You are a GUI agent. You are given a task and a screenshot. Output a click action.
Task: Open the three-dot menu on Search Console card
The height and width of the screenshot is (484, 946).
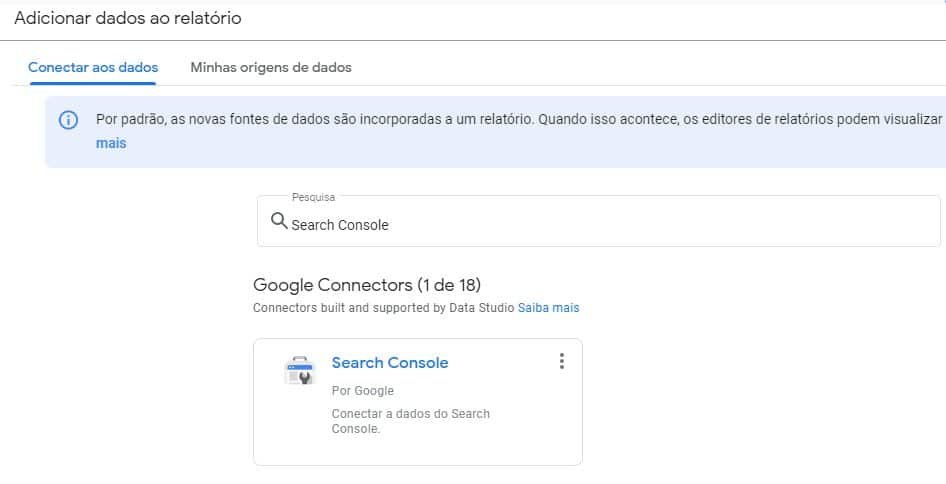[562, 361]
